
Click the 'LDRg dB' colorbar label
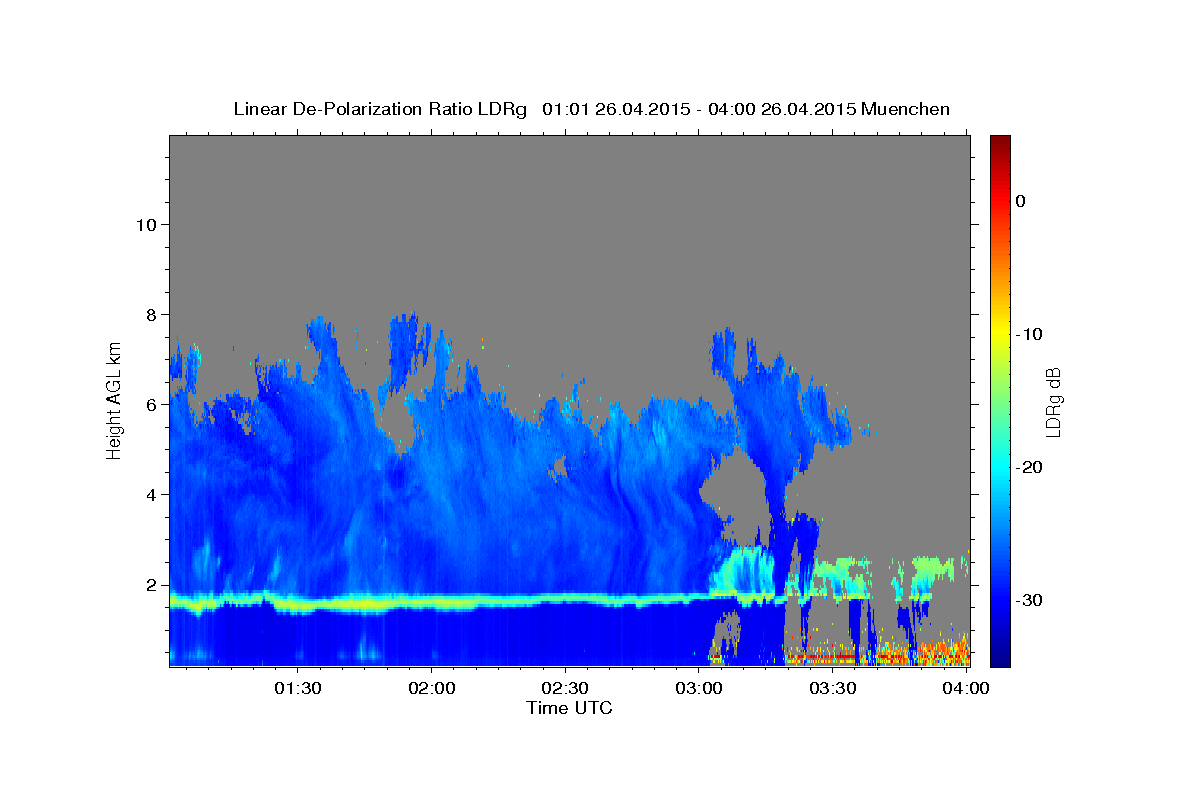coord(1053,402)
